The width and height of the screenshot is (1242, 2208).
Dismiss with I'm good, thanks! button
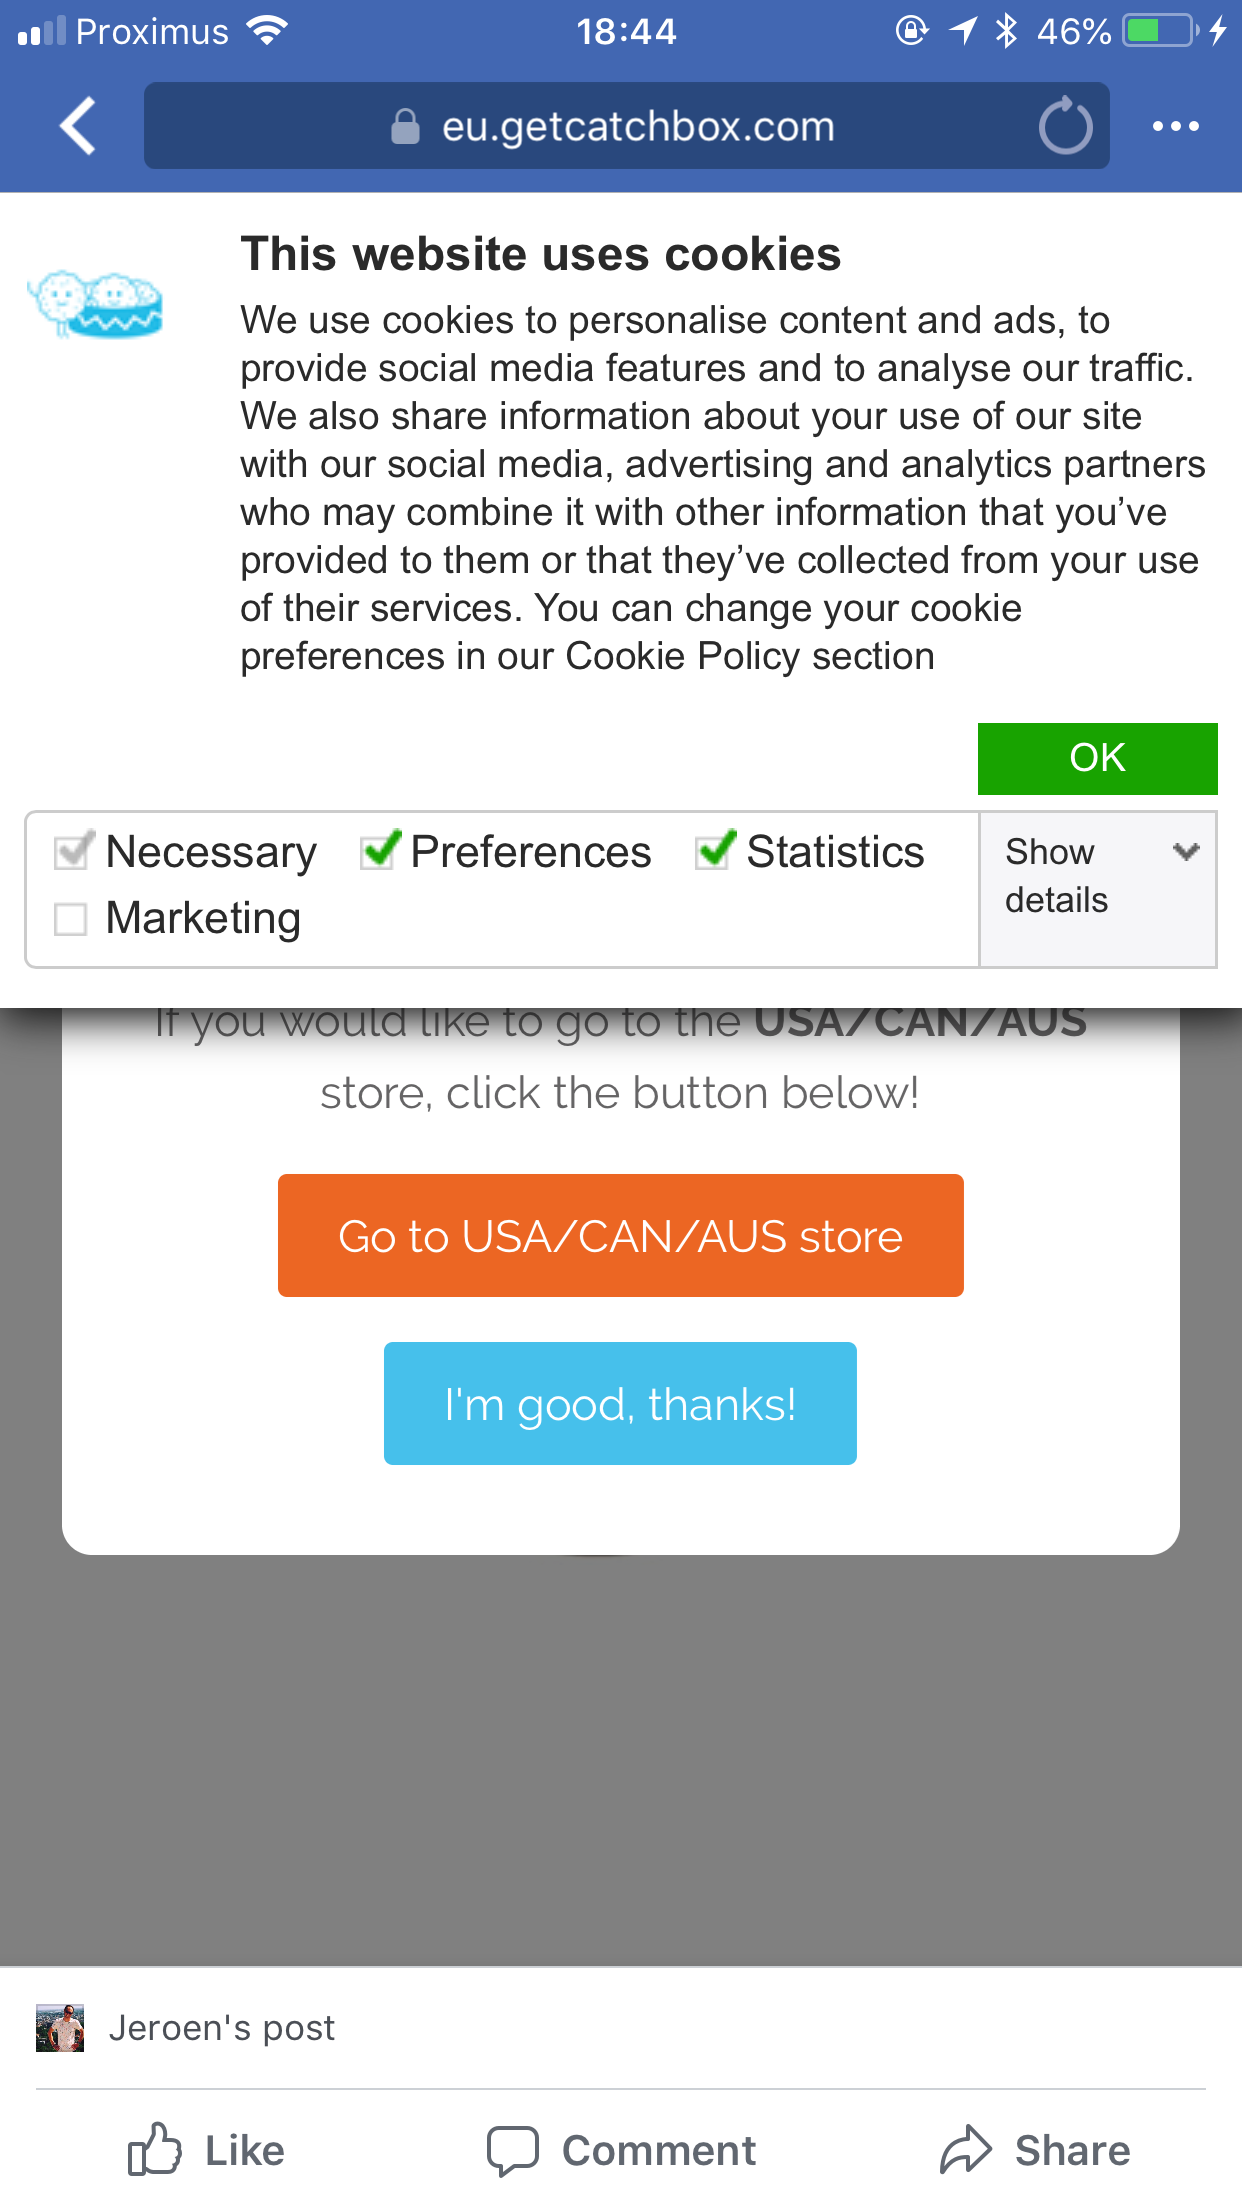(x=620, y=1404)
